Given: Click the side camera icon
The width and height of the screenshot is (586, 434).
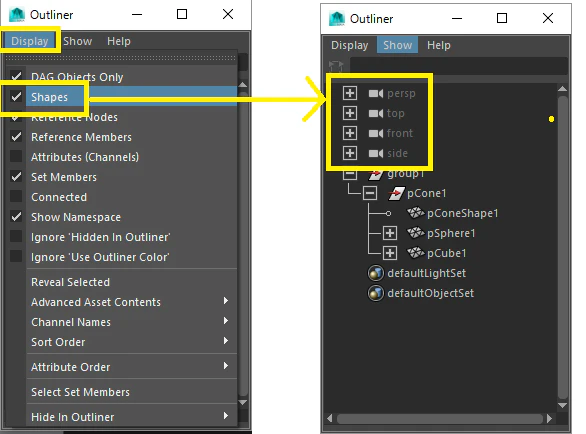Looking at the screenshot, I should 376,153.
